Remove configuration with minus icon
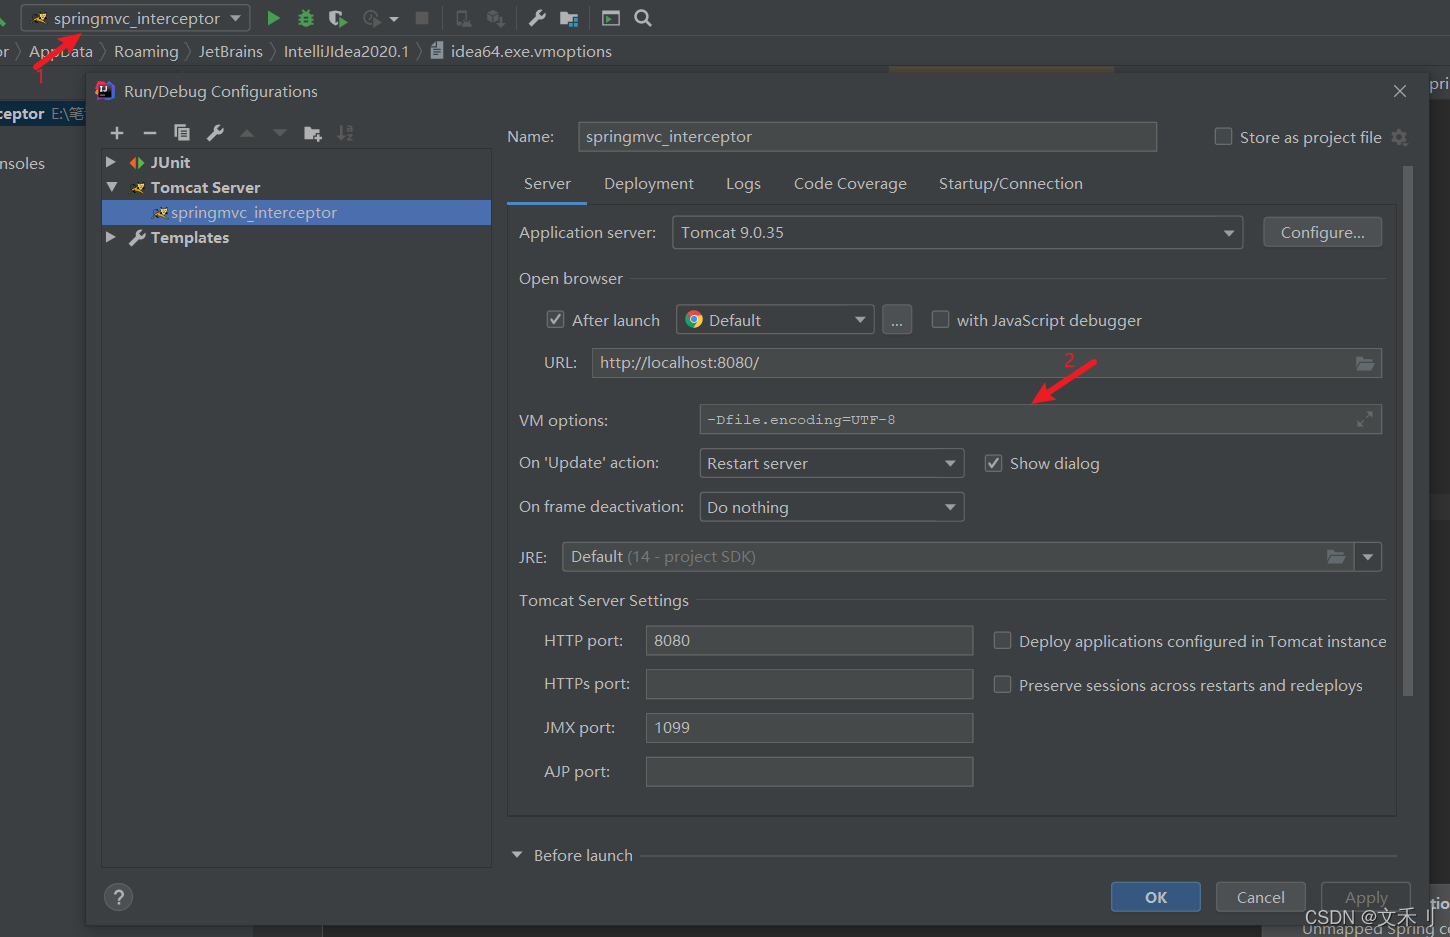The width and height of the screenshot is (1450, 937). 150,133
